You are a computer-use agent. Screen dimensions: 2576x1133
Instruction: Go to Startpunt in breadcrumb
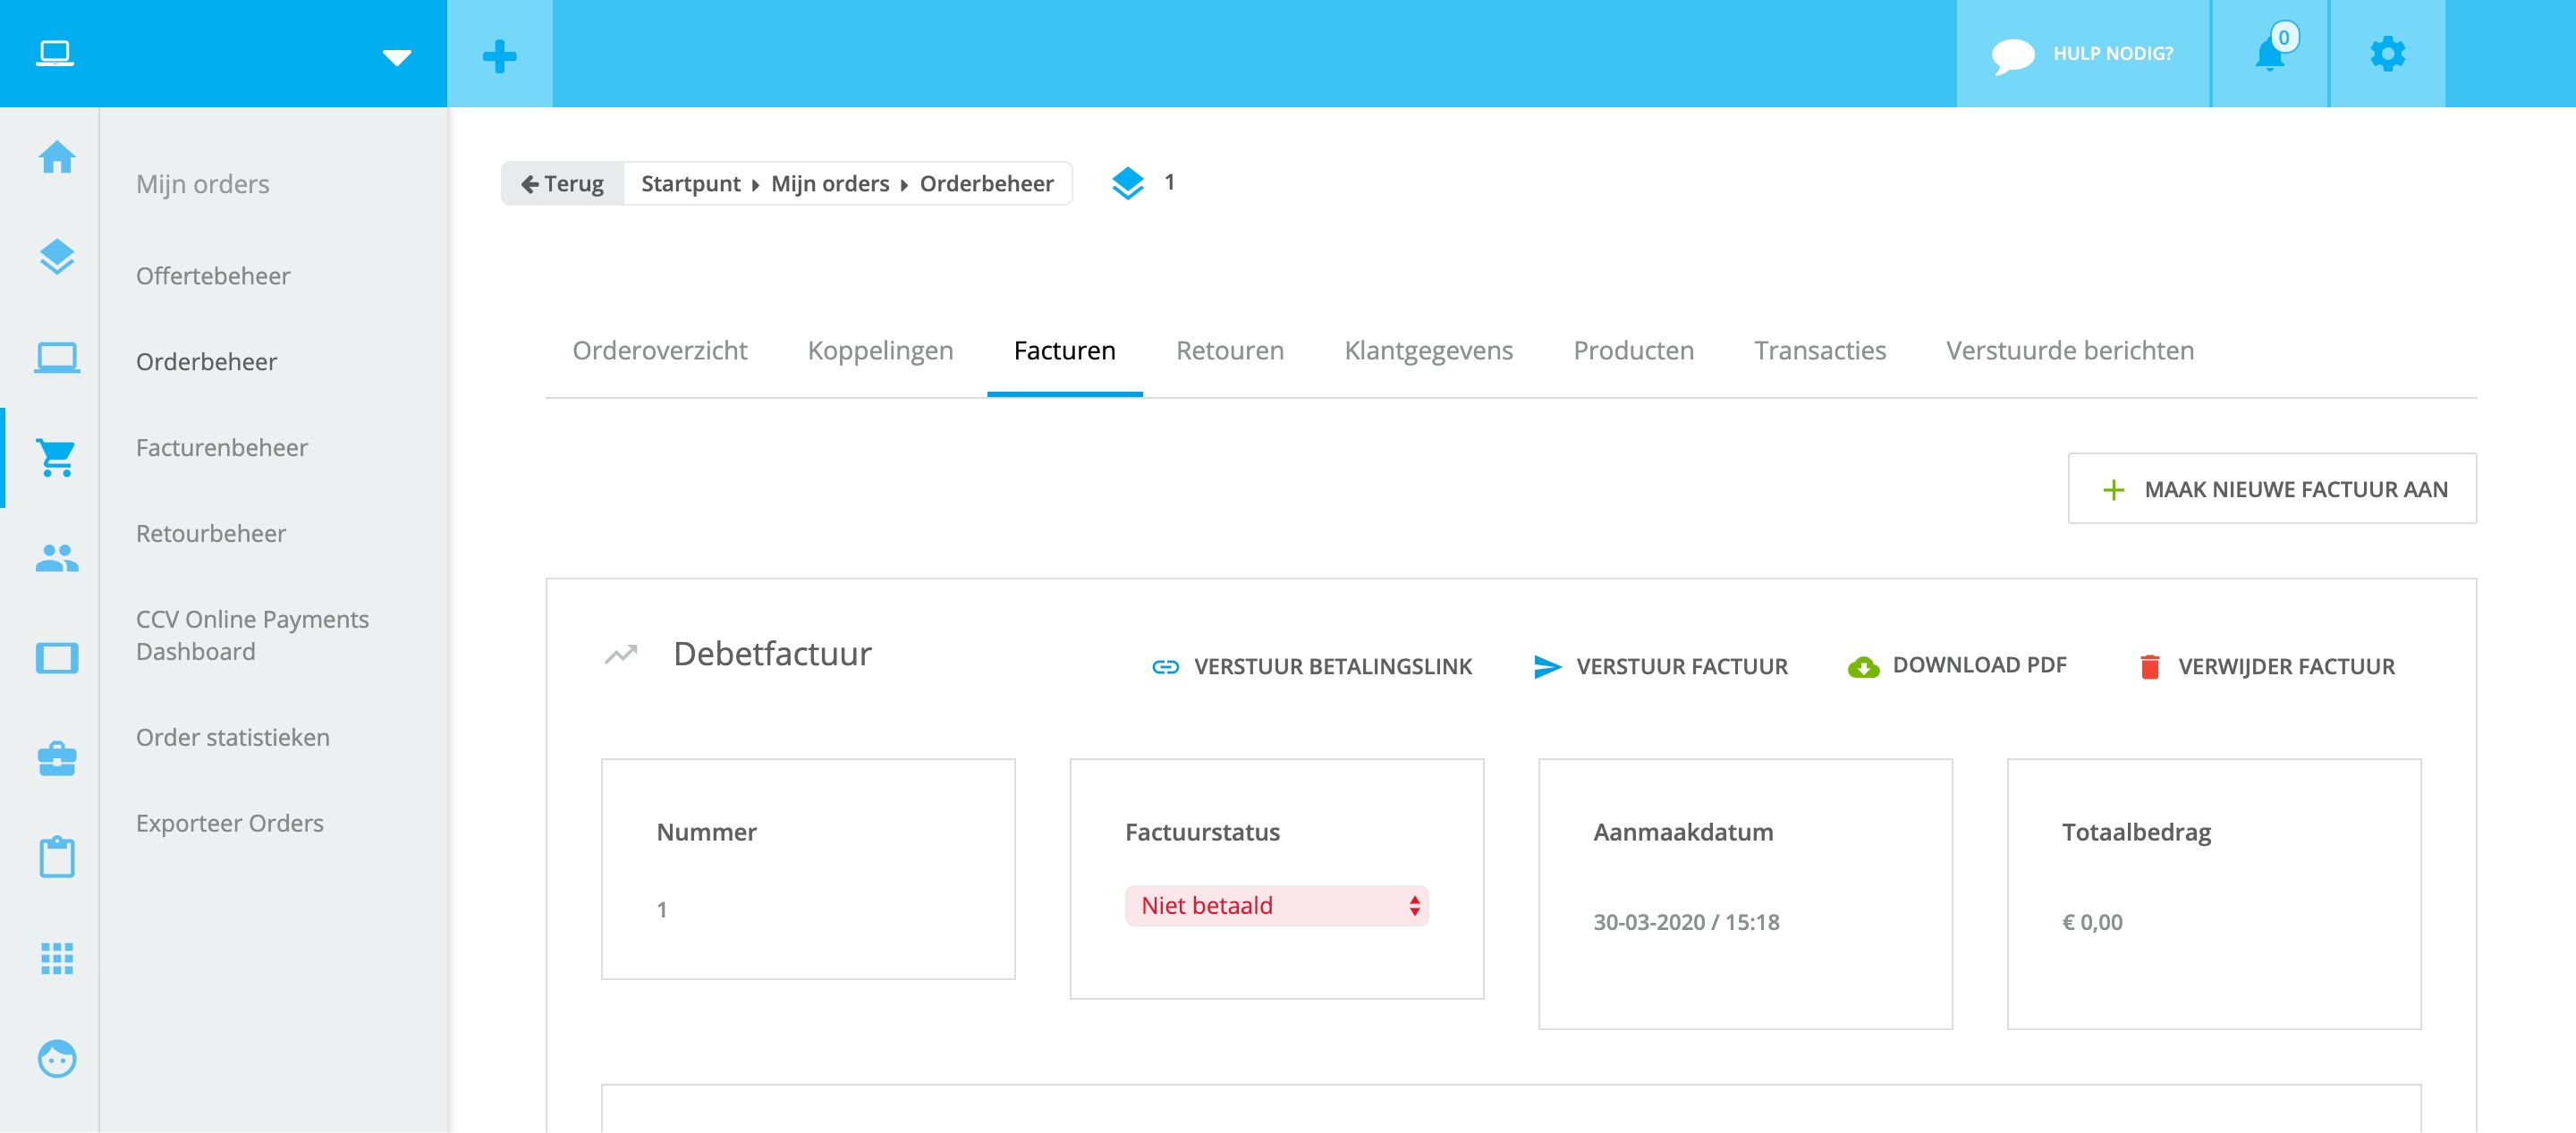coord(691,184)
